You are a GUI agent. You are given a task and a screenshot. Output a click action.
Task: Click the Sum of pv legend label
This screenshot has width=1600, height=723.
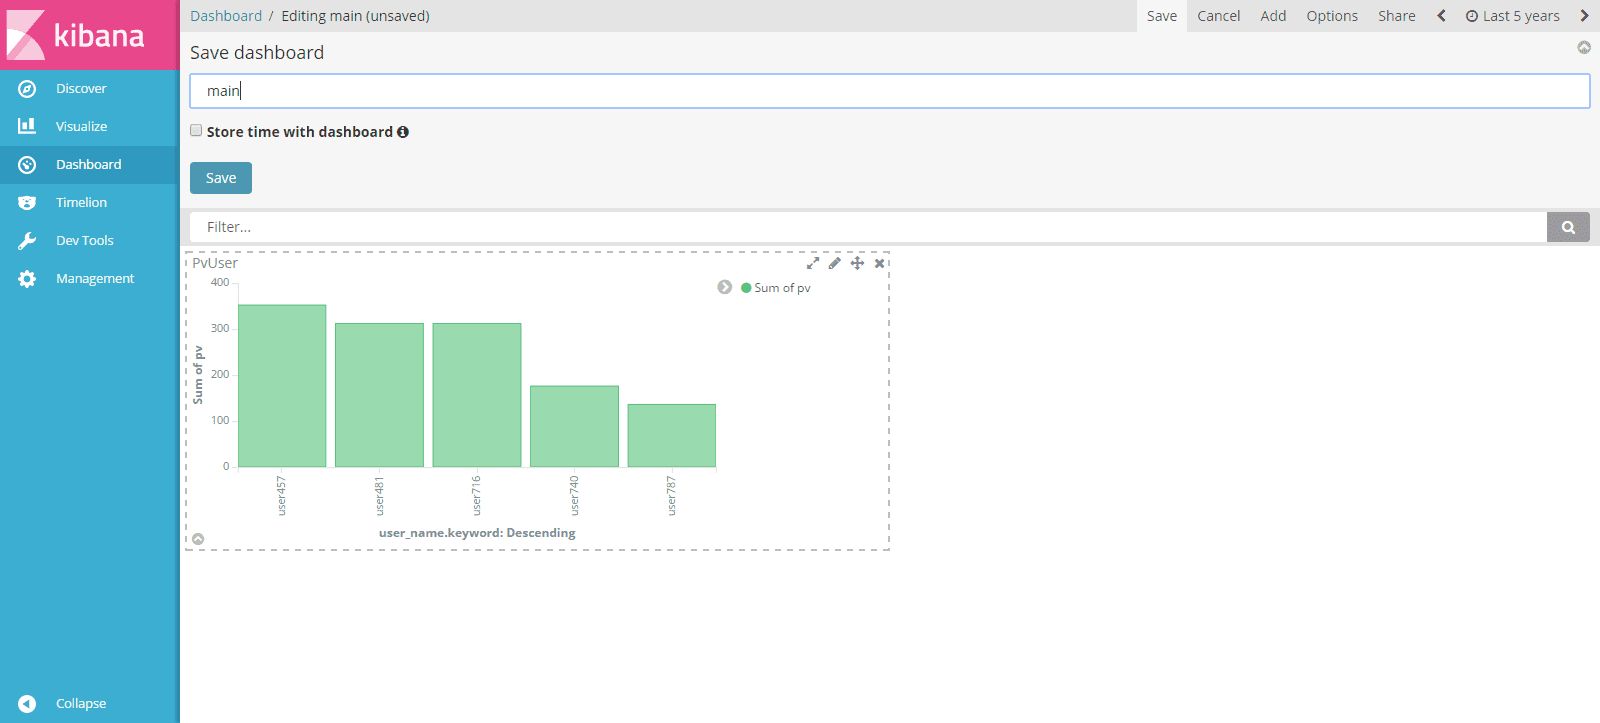tap(782, 288)
